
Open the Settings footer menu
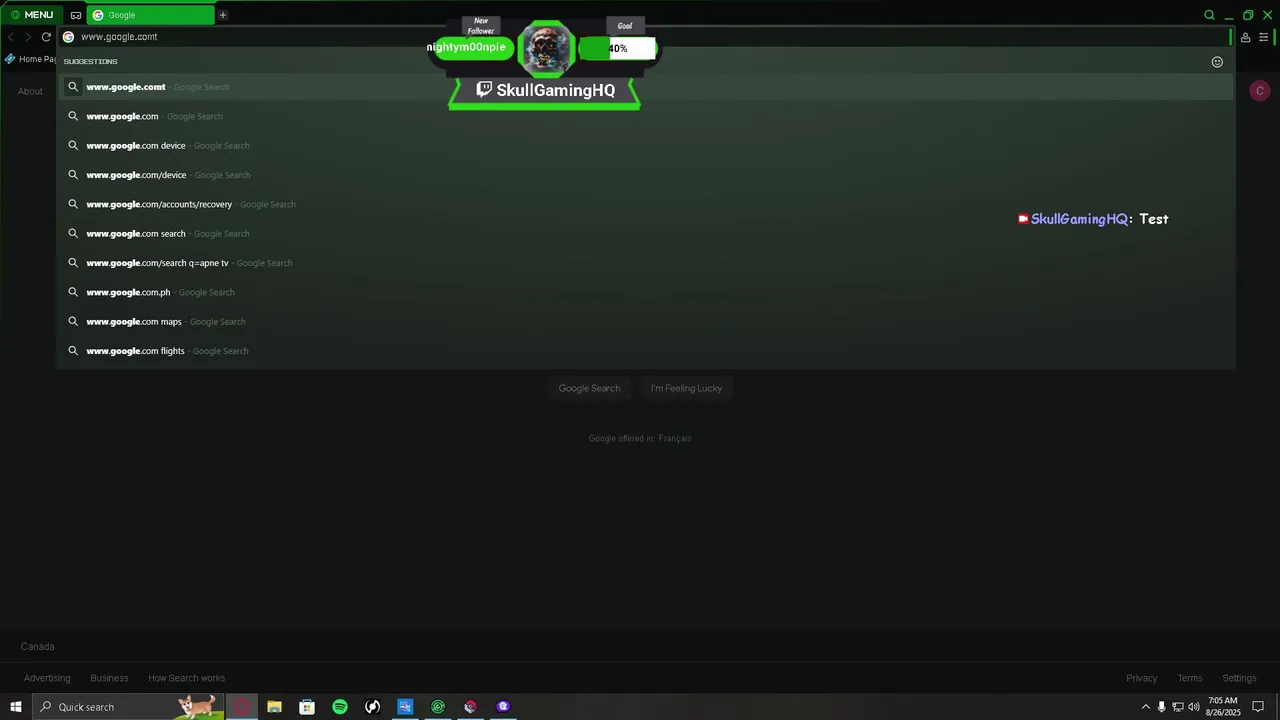coord(1239,678)
